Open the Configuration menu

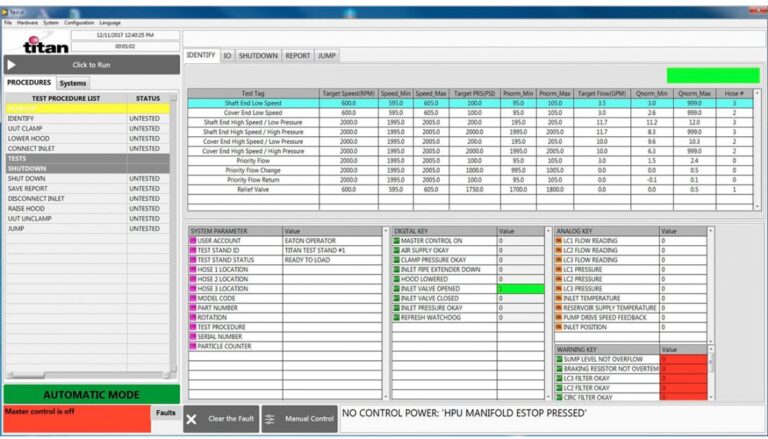pyautogui.click(x=79, y=22)
